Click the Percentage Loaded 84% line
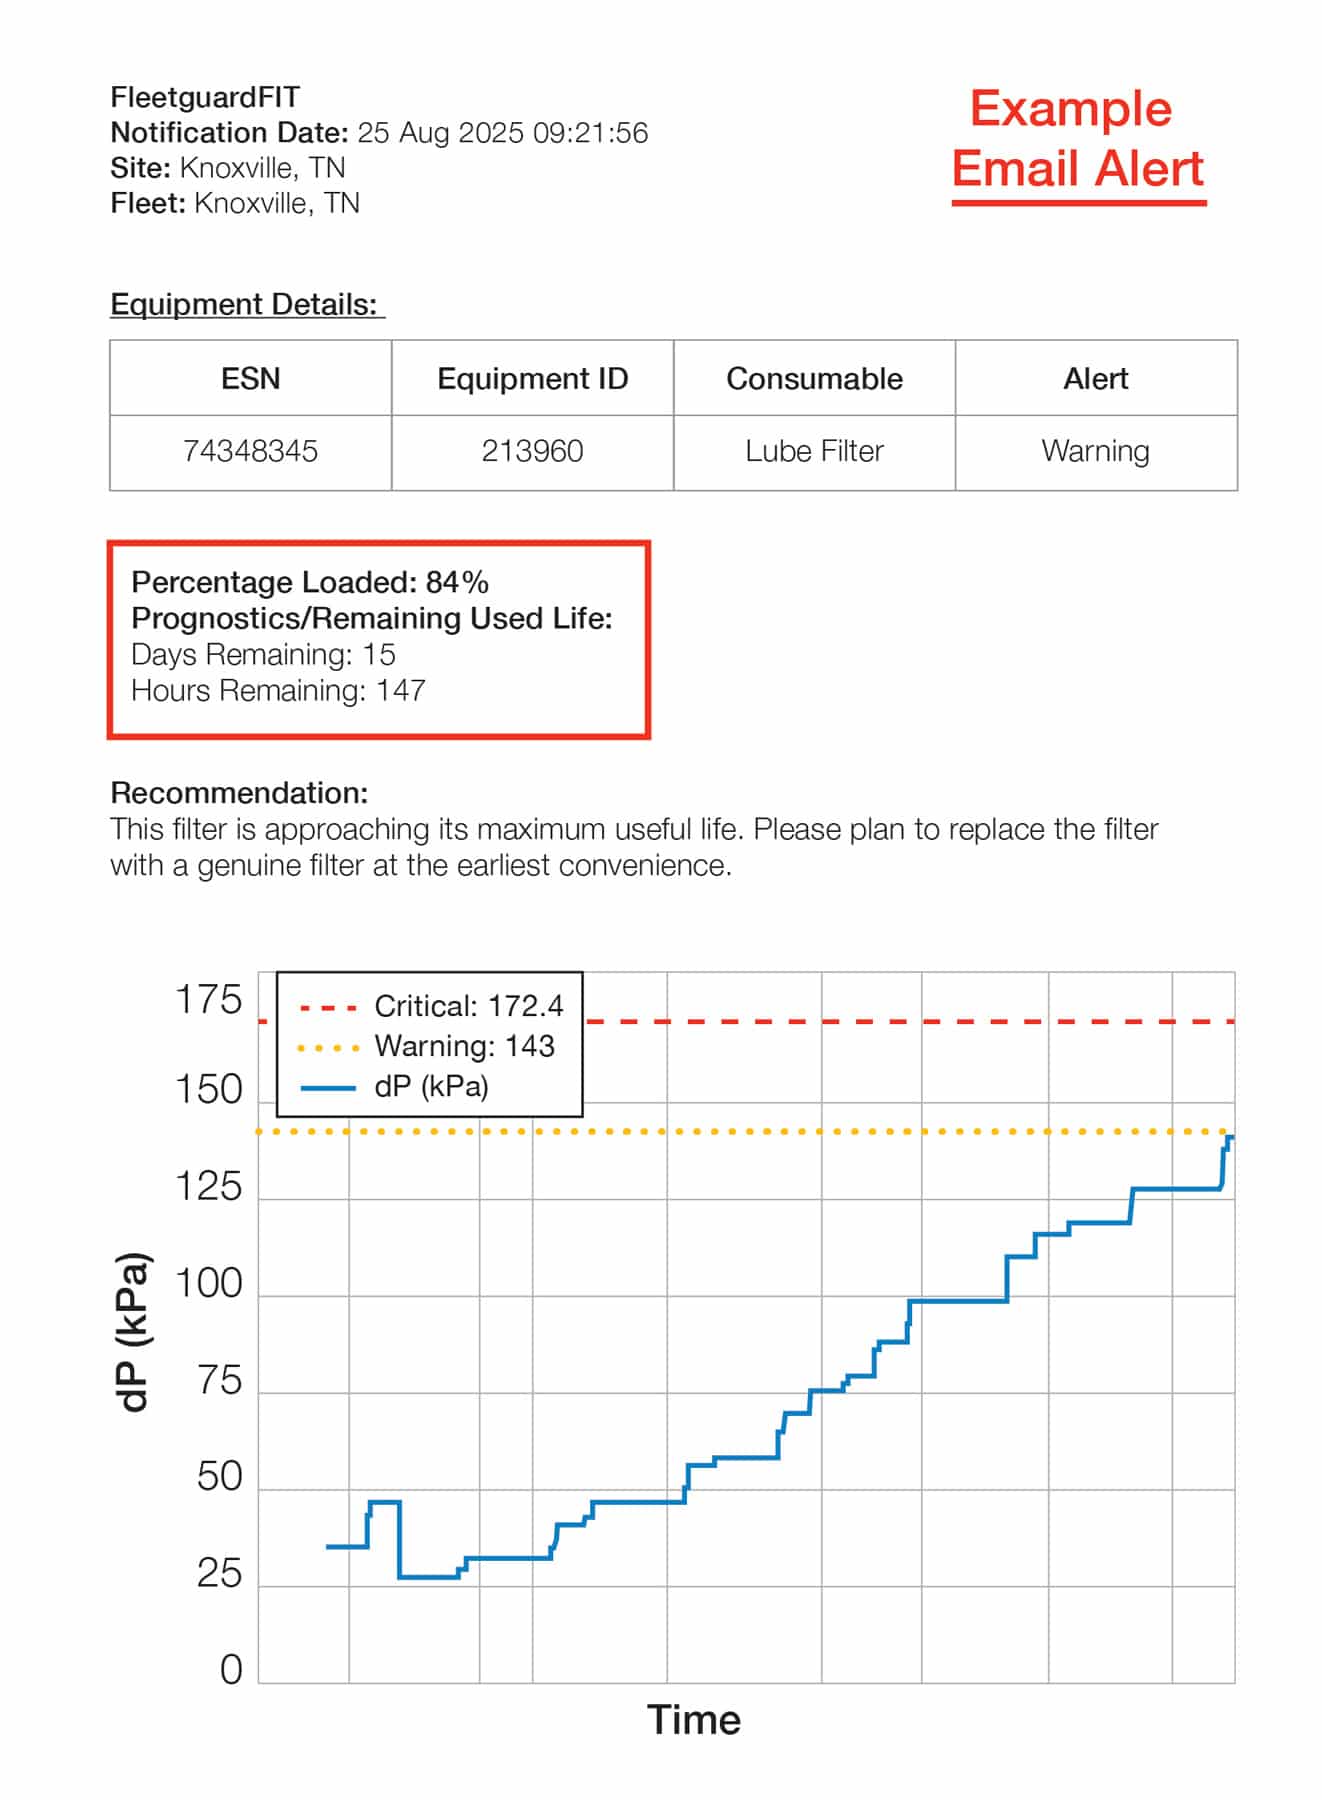The width and height of the screenshot is (1322, 1800). click(310, 582)
